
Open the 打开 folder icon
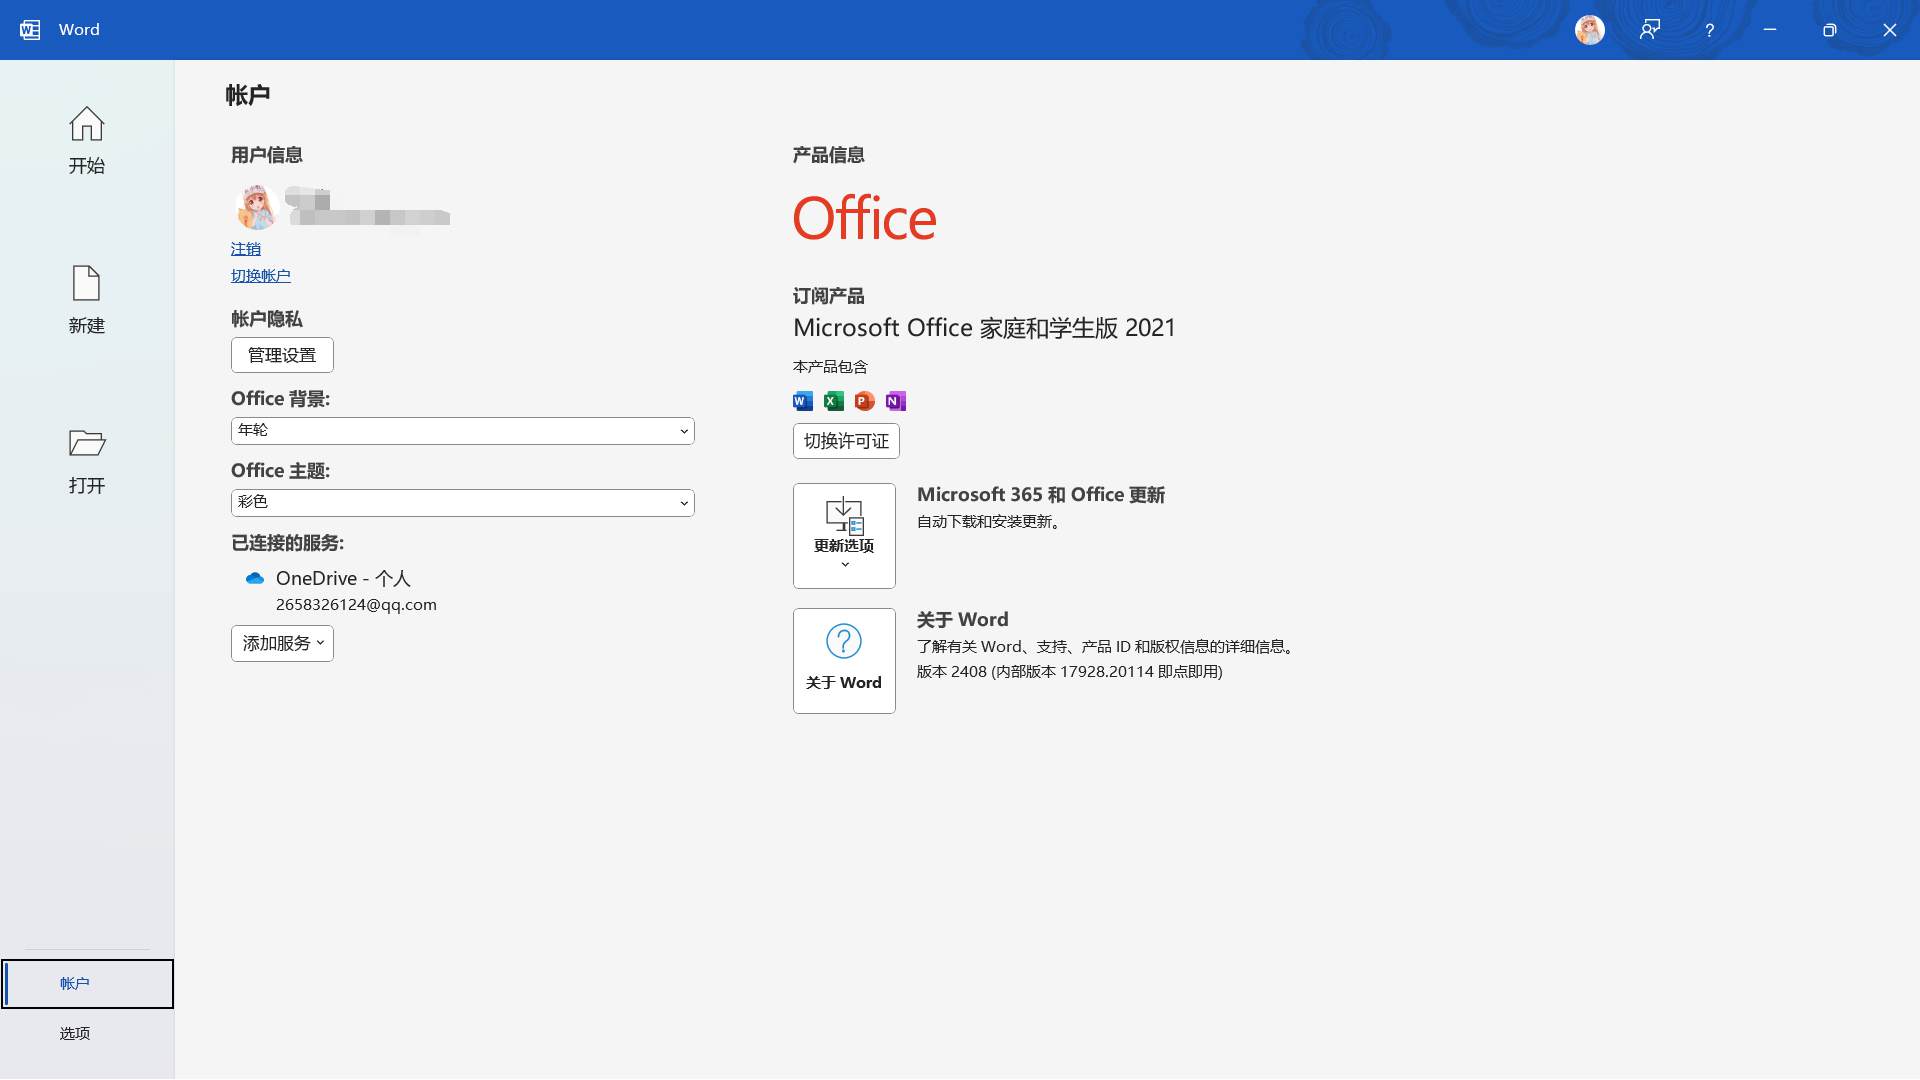86,443
